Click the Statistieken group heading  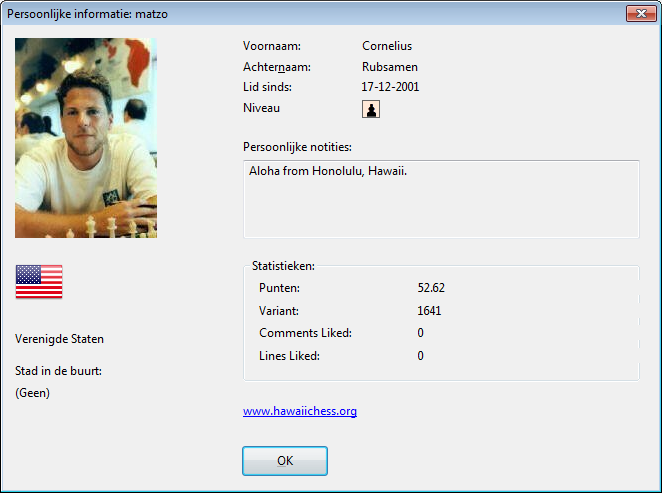coord(283,266)
